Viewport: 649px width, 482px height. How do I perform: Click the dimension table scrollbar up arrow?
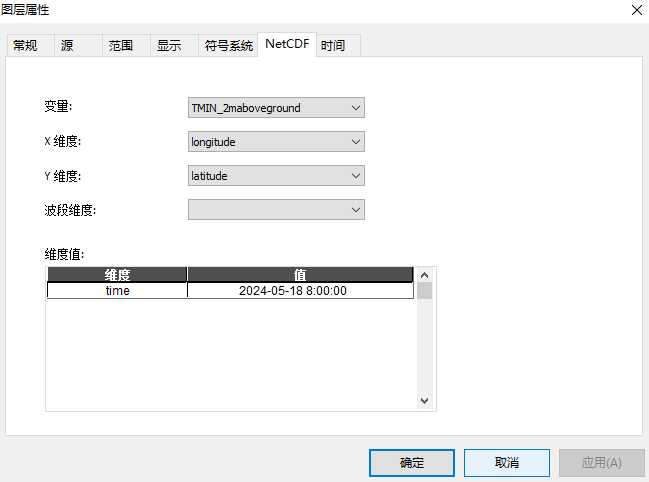click(x=425, y=275)
